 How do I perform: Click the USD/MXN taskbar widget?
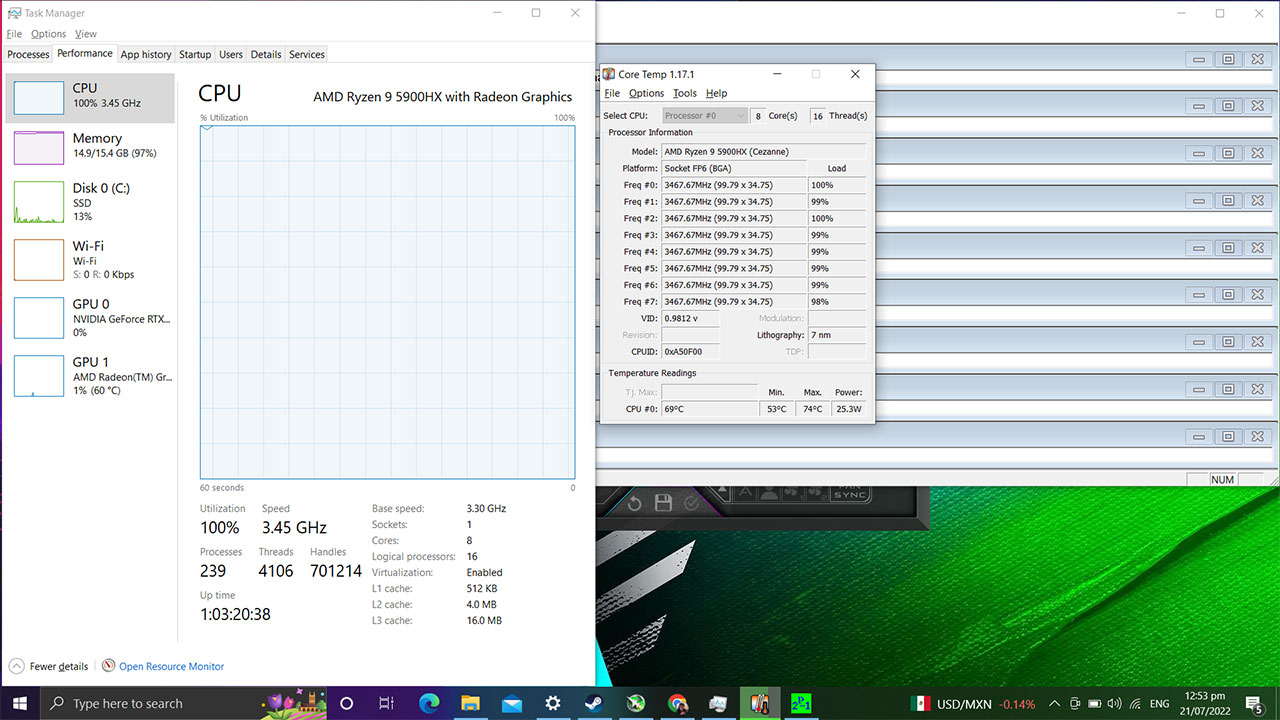click(973, 704)
